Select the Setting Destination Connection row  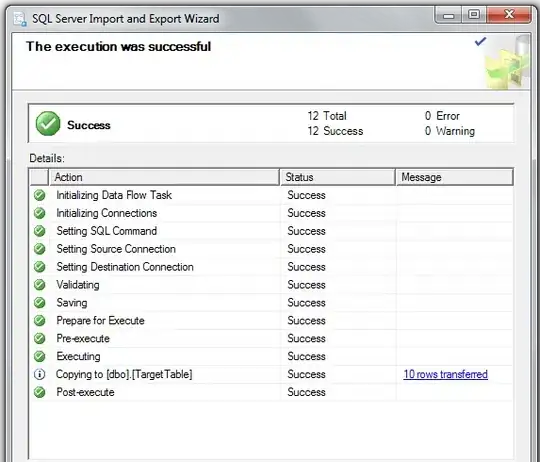click(x=271, y=267)
